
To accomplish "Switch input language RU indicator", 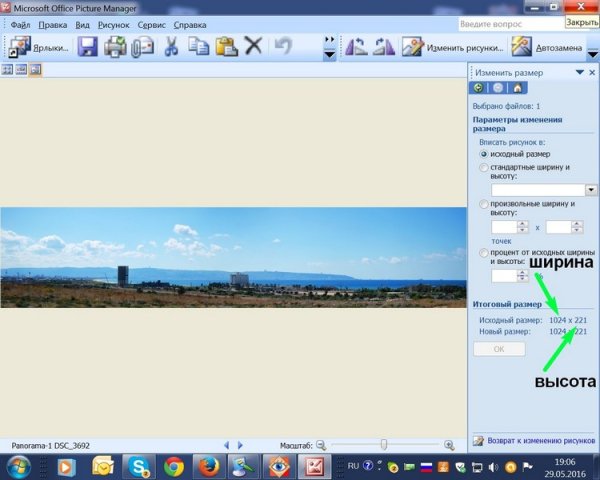I will click(353, 466).
